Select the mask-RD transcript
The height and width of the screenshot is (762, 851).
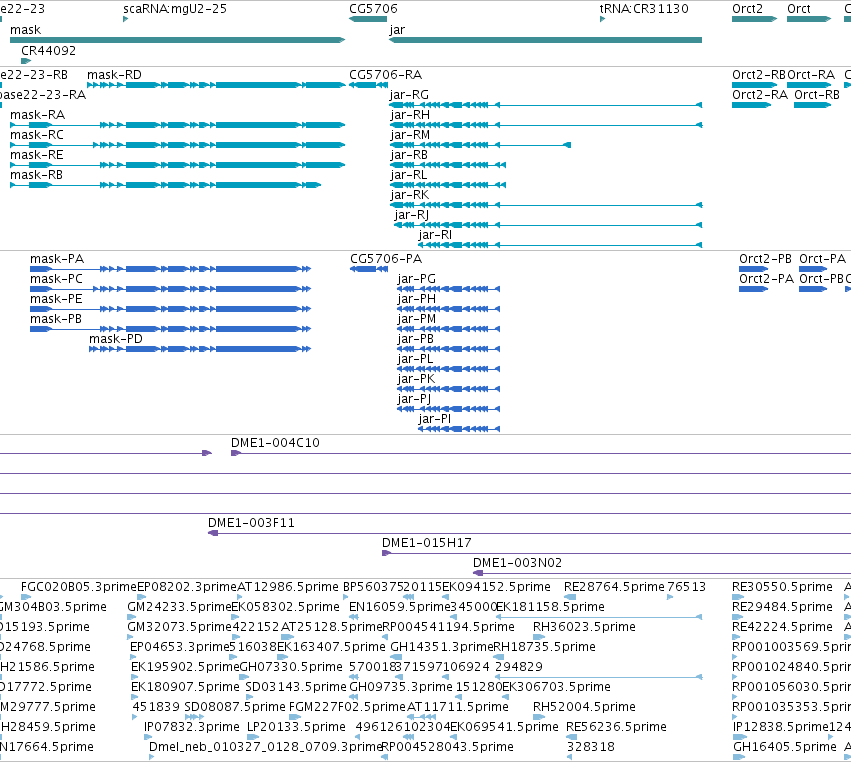click(217, 85)
